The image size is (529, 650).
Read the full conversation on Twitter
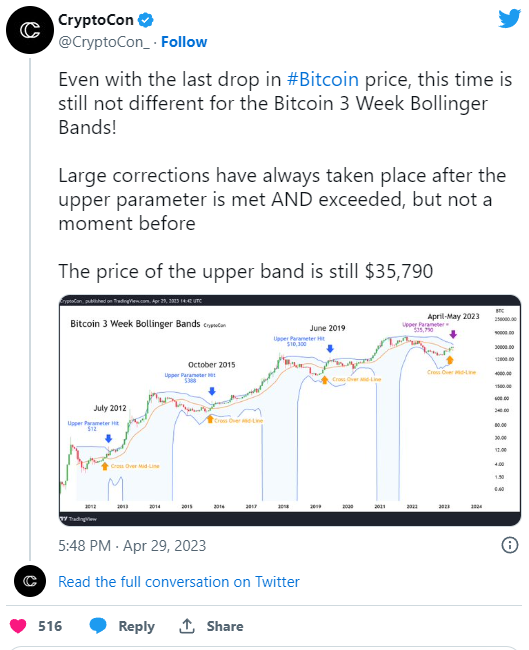pos(179,582)
